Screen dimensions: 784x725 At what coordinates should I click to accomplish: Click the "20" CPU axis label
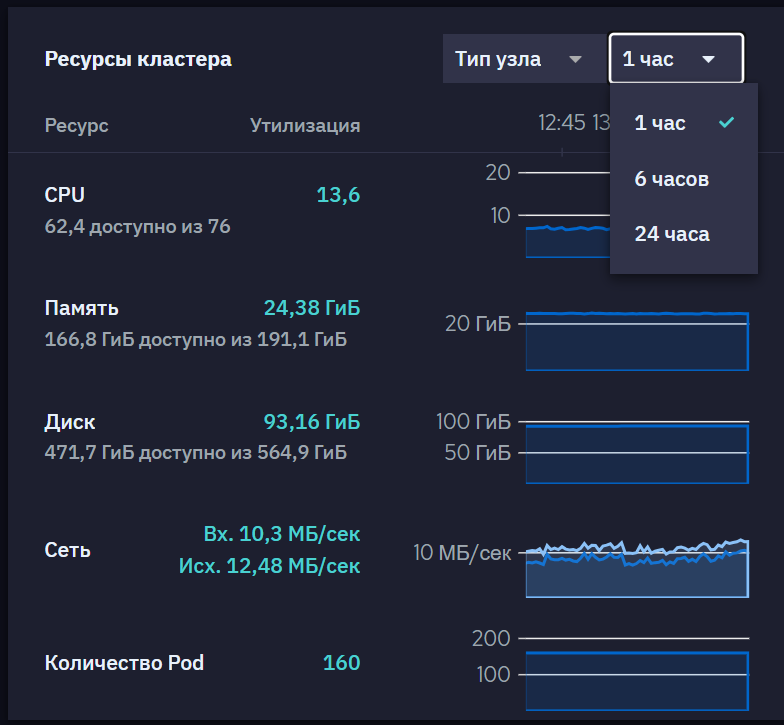click(x=498, y=172)
